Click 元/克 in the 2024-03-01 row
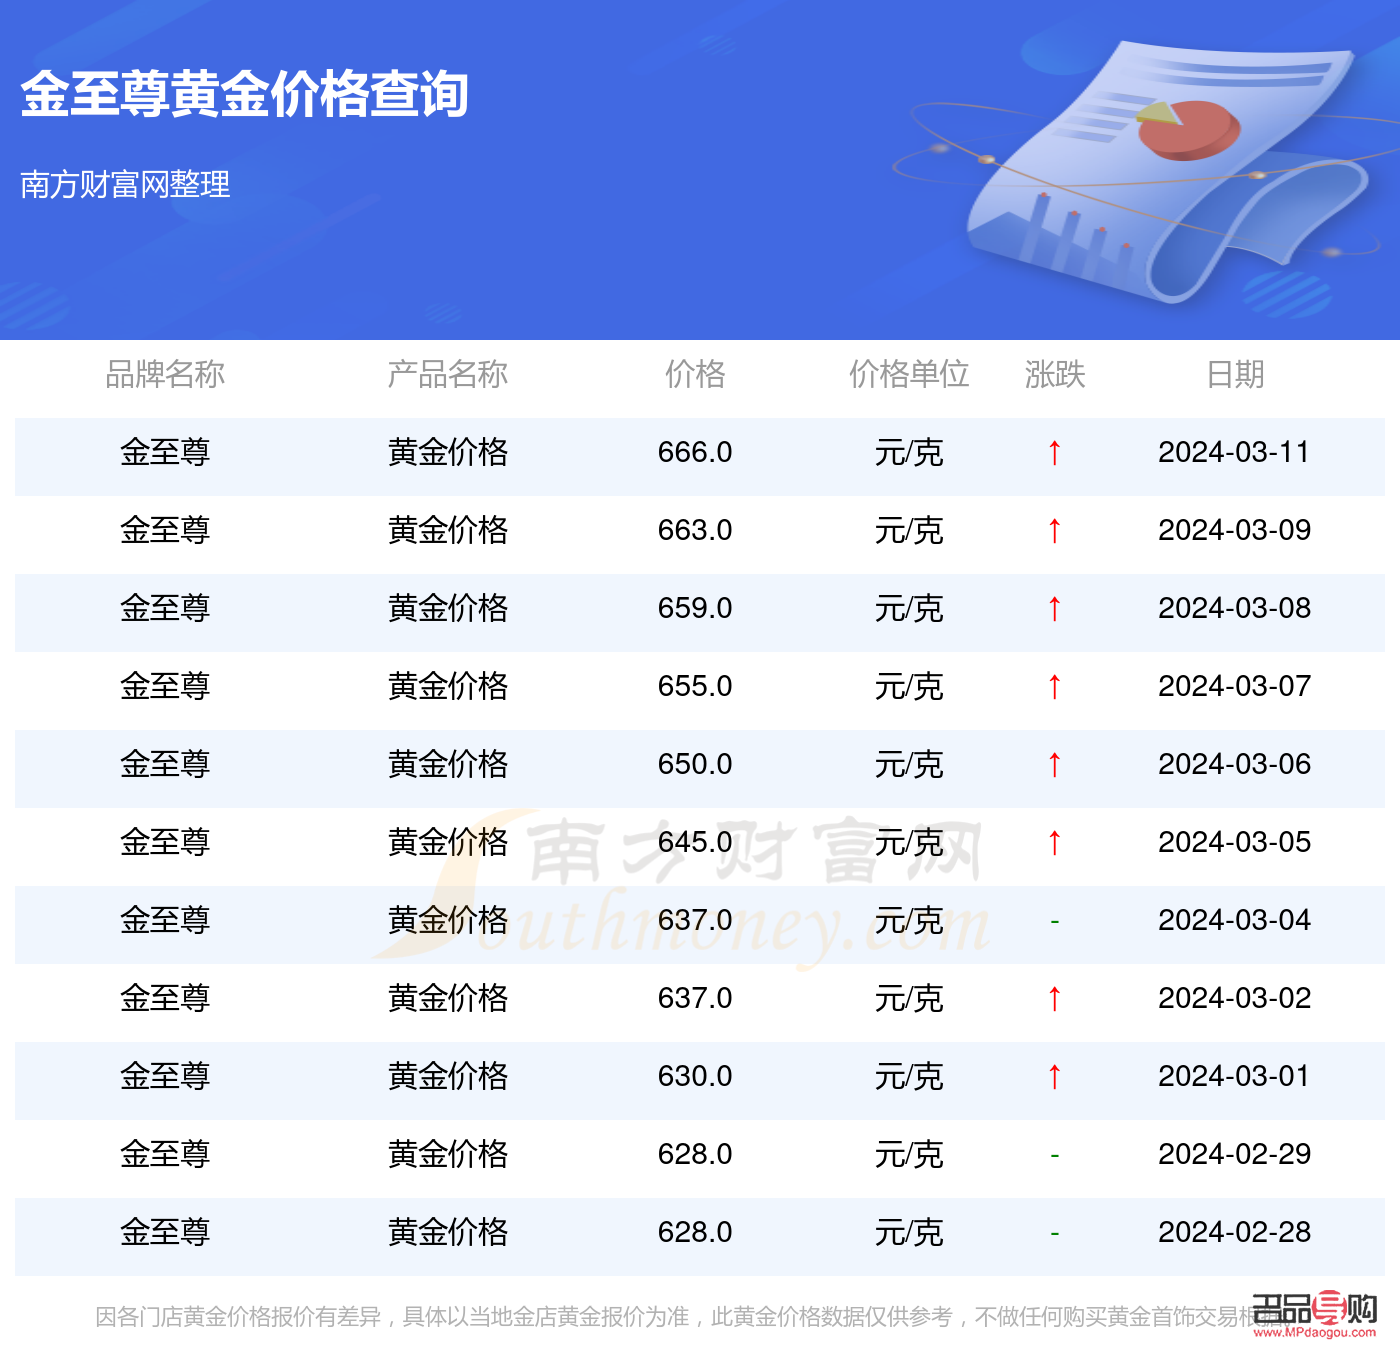This screenshot has width=1400, height=1362. coord(909,1076)
